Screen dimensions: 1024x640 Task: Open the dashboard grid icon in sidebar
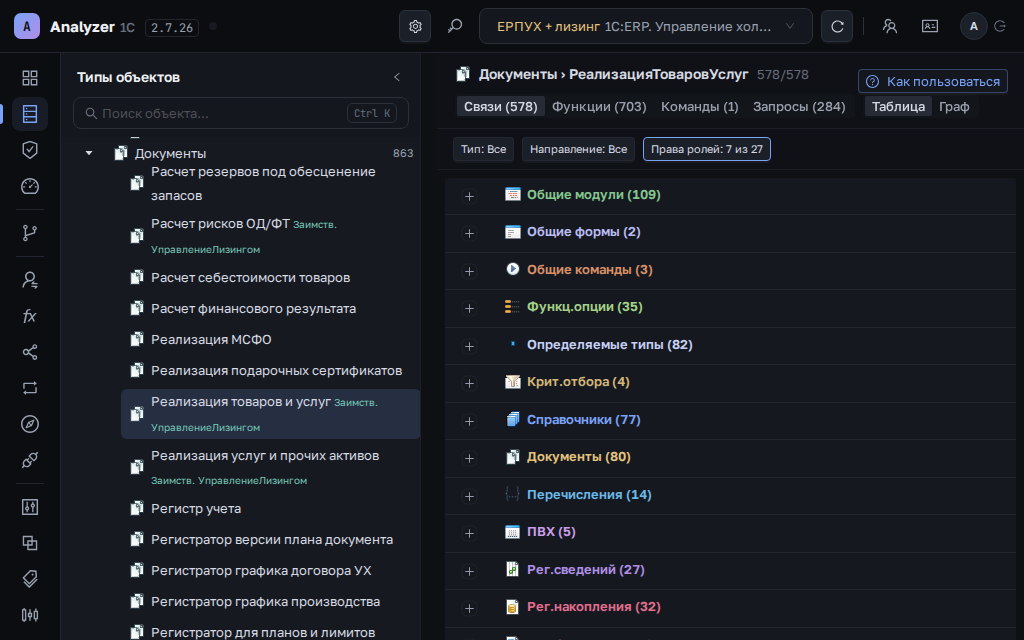[x=30, y=78]
